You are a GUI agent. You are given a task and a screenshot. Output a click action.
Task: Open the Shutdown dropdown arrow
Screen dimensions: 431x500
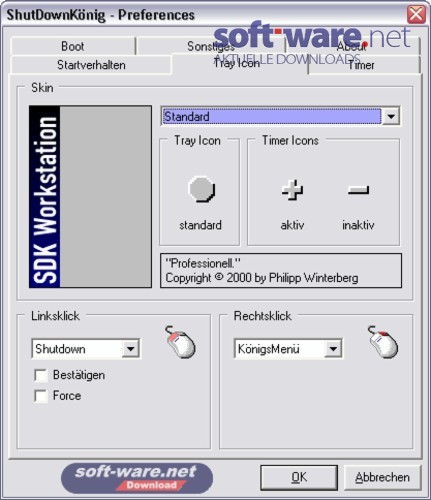point(130,349)
